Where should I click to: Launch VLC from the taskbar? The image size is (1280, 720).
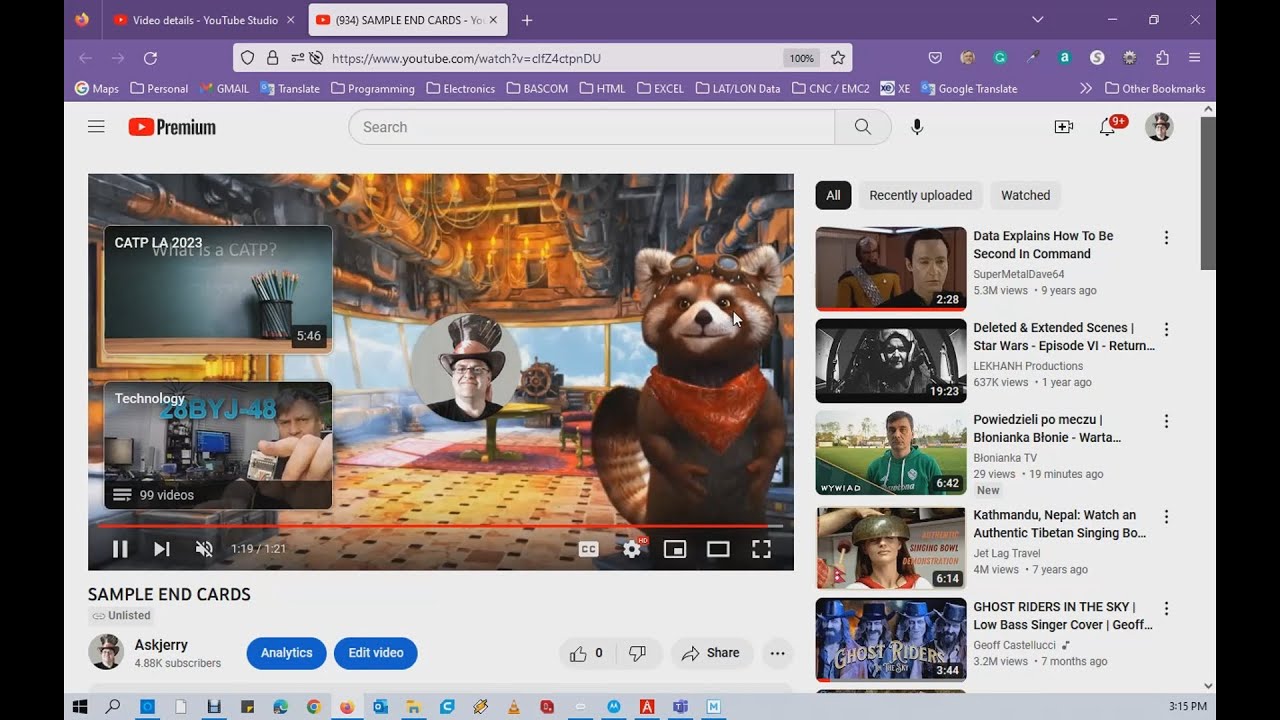pyautogui.click(x=514, y=706)
